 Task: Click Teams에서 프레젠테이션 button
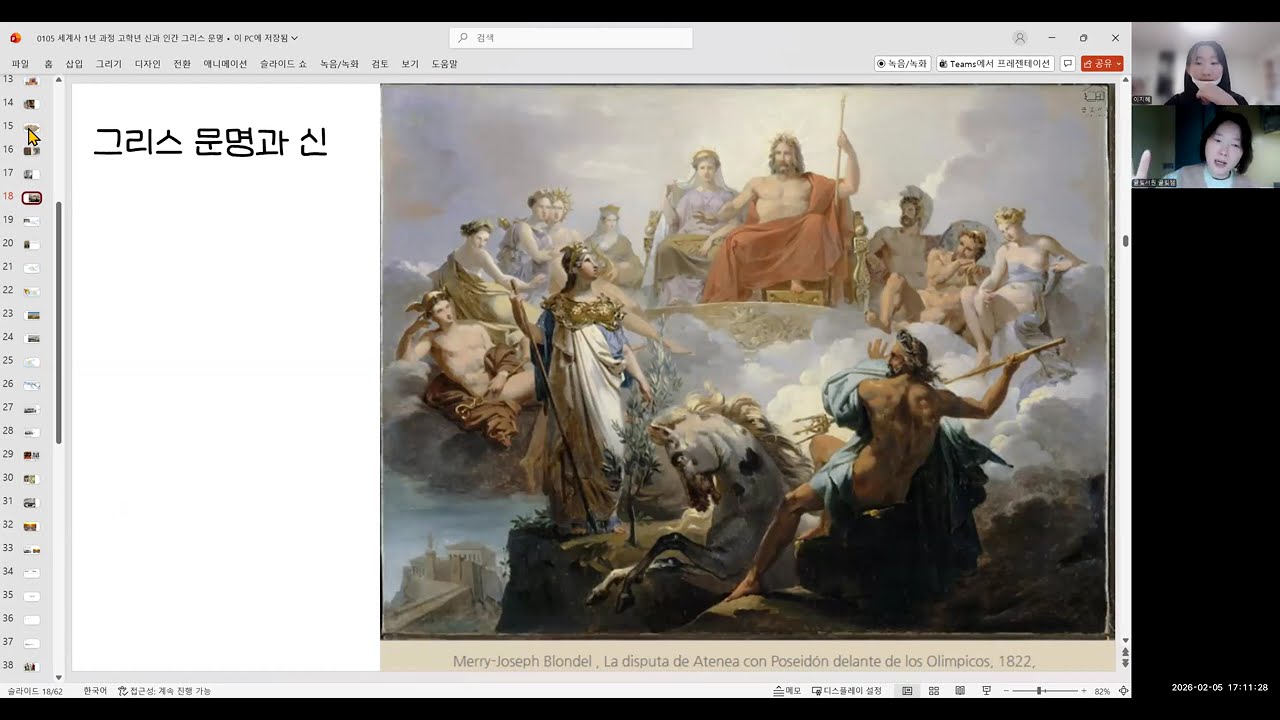click(x=995, y=63)
